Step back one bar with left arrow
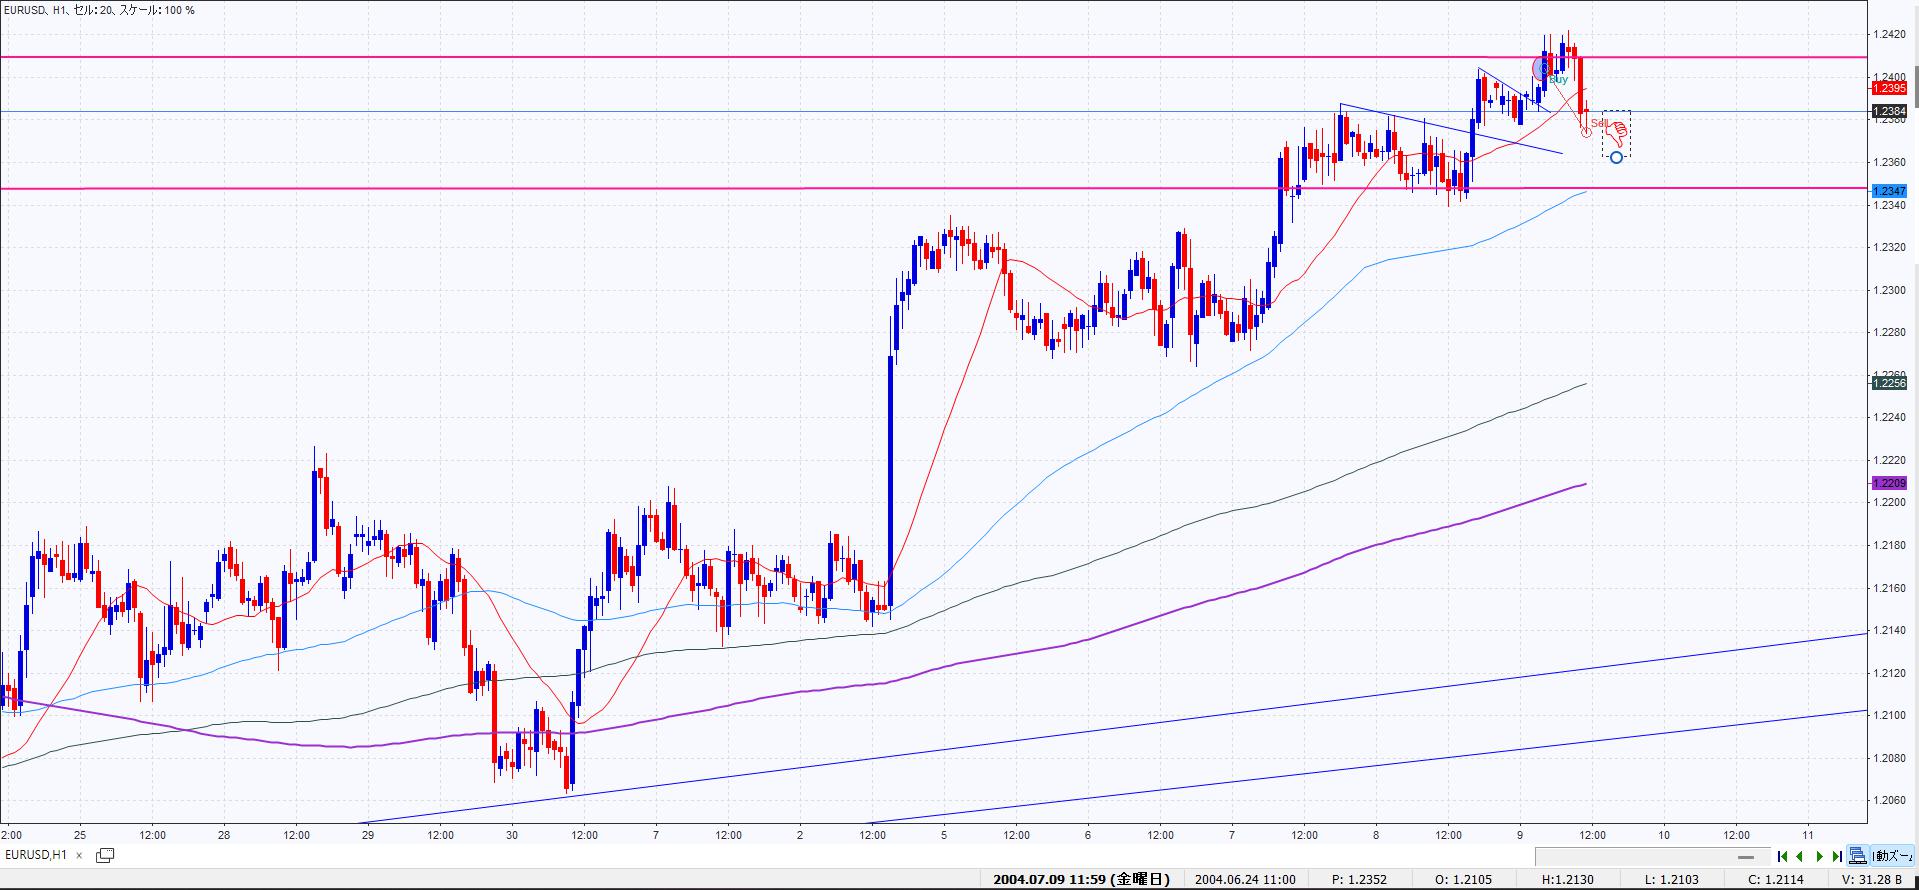Image resolution: width=1919 pixels, height=890 pixels. pos(1799,856)
